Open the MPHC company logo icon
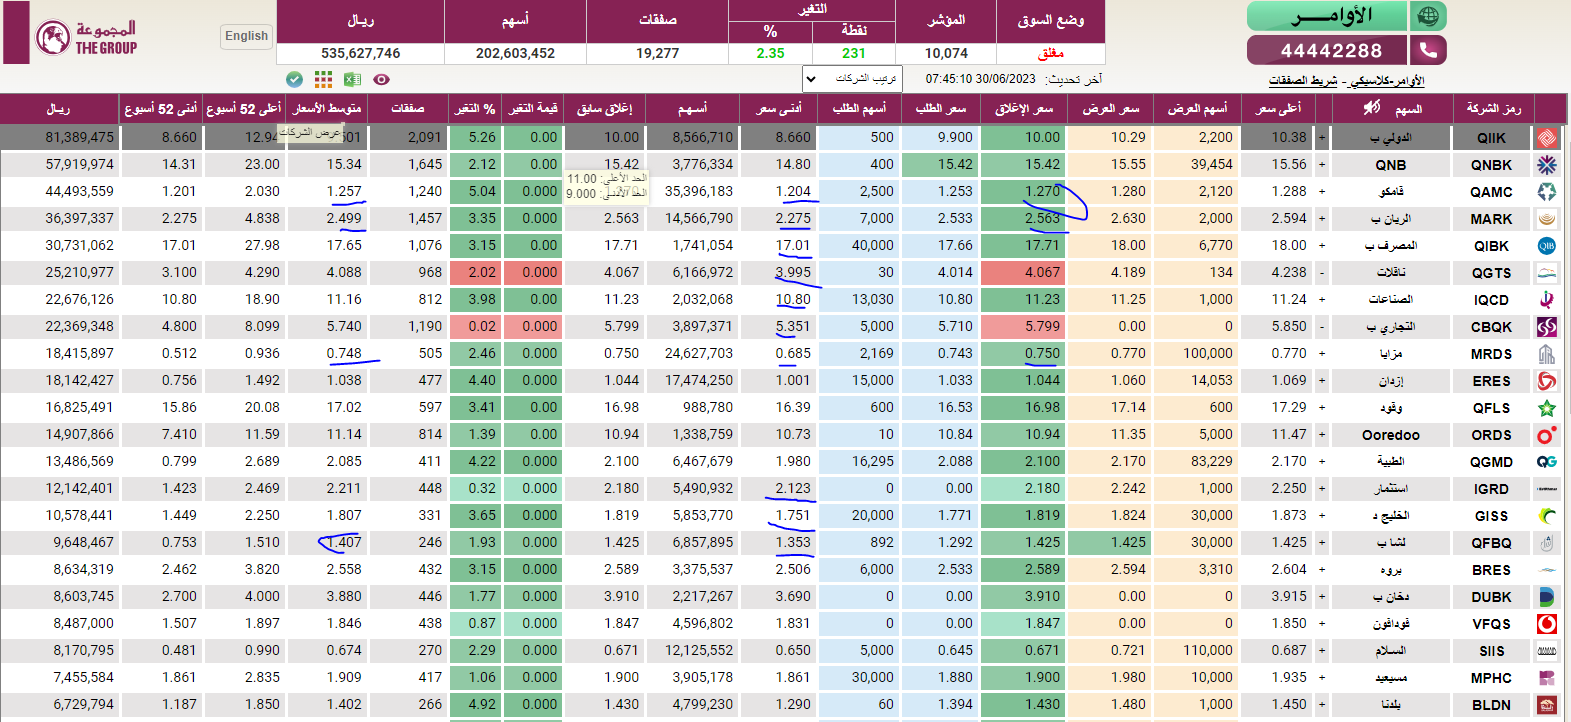 1547,678
